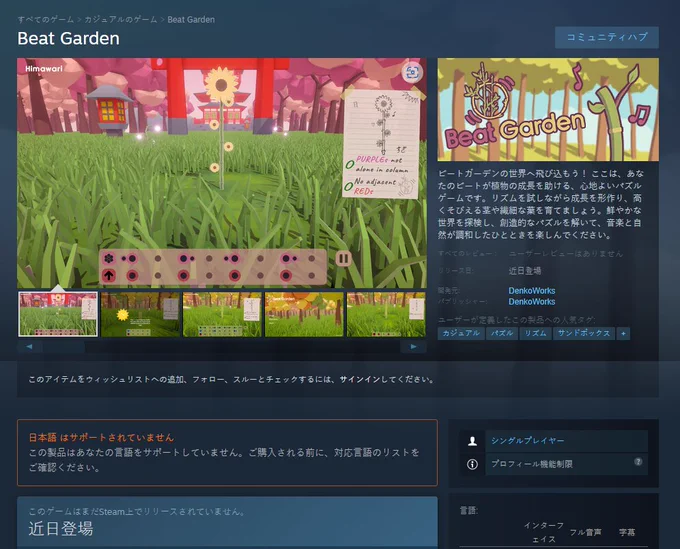Click the plus button to add tags
Image resolution: width=680 pixels, height=549 pixels.
tap(623, 333)
